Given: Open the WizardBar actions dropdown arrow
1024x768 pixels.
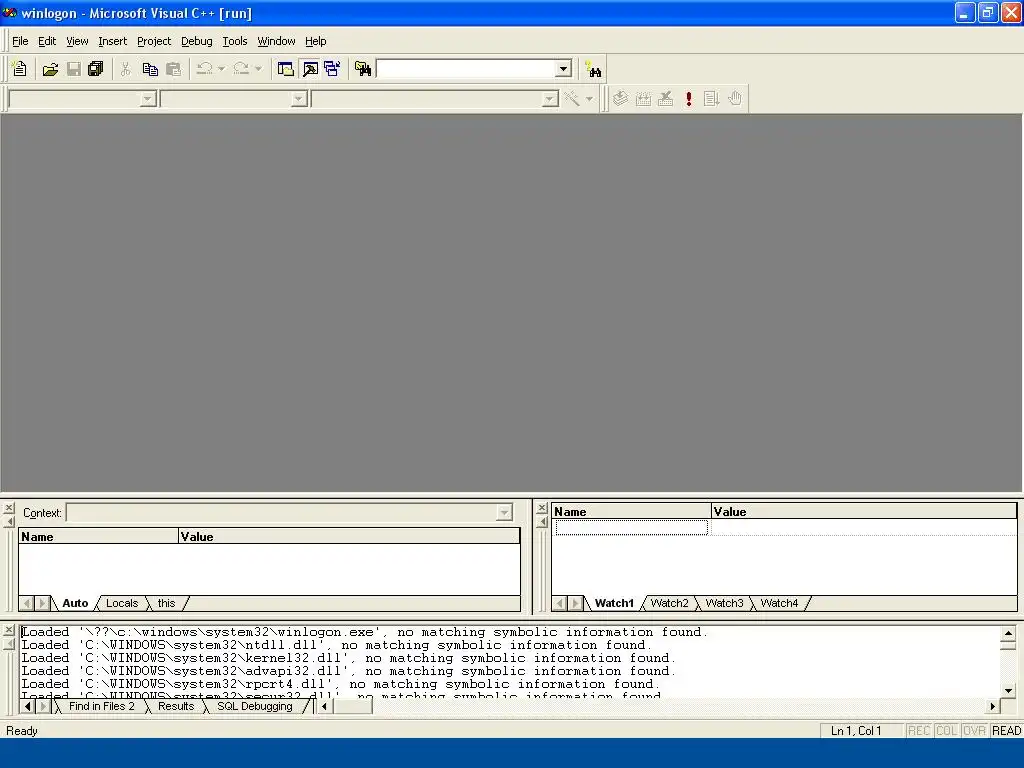Looking at the screenshot, I should [x=589, y=99].
